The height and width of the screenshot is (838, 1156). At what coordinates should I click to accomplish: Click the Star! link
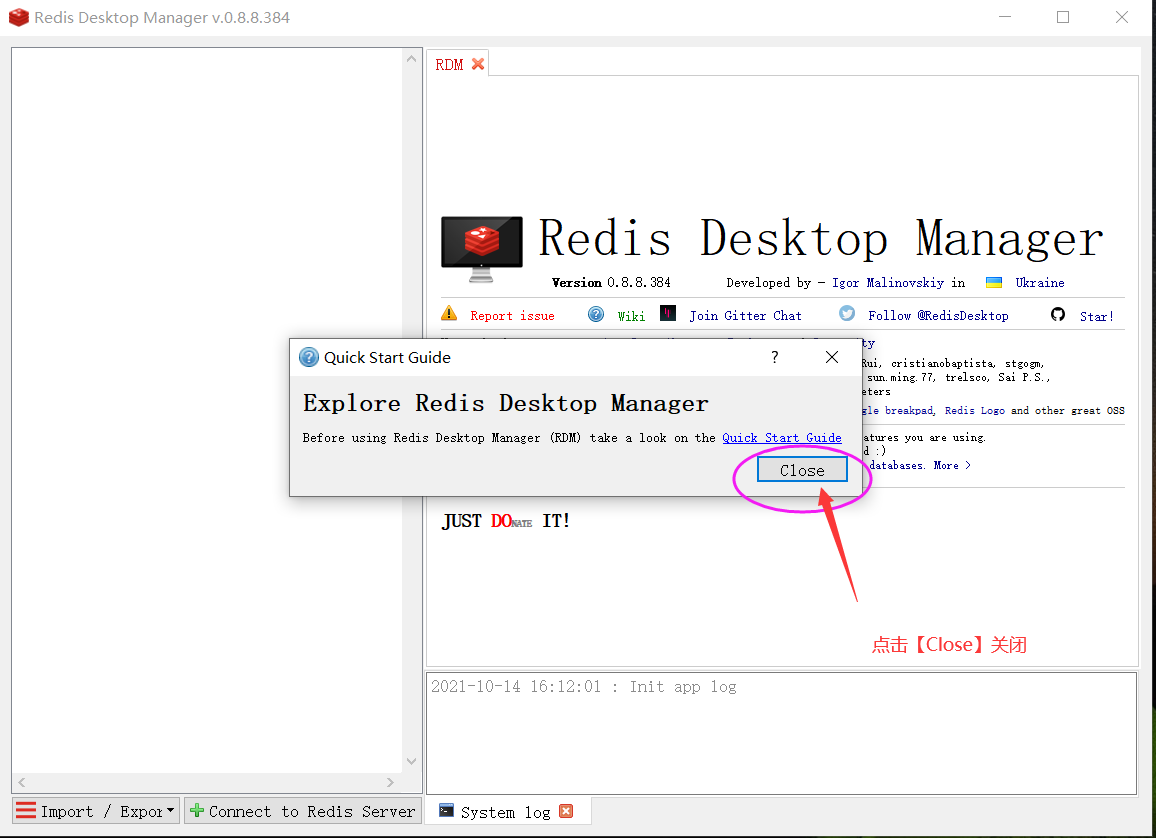click(1096, 316)
